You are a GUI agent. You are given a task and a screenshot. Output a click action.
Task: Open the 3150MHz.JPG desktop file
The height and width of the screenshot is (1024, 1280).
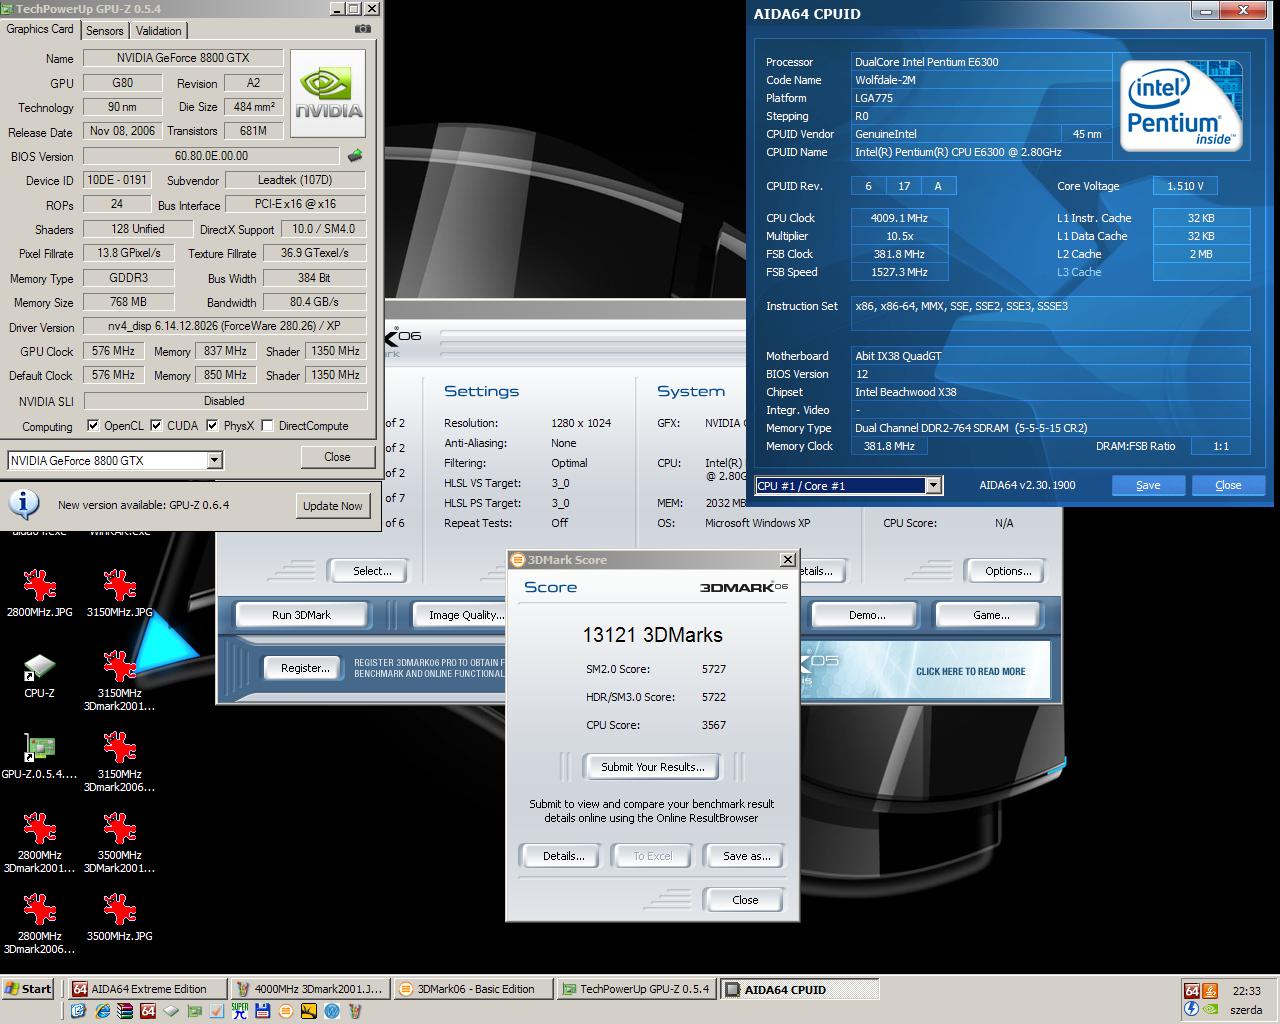[120, 594]
